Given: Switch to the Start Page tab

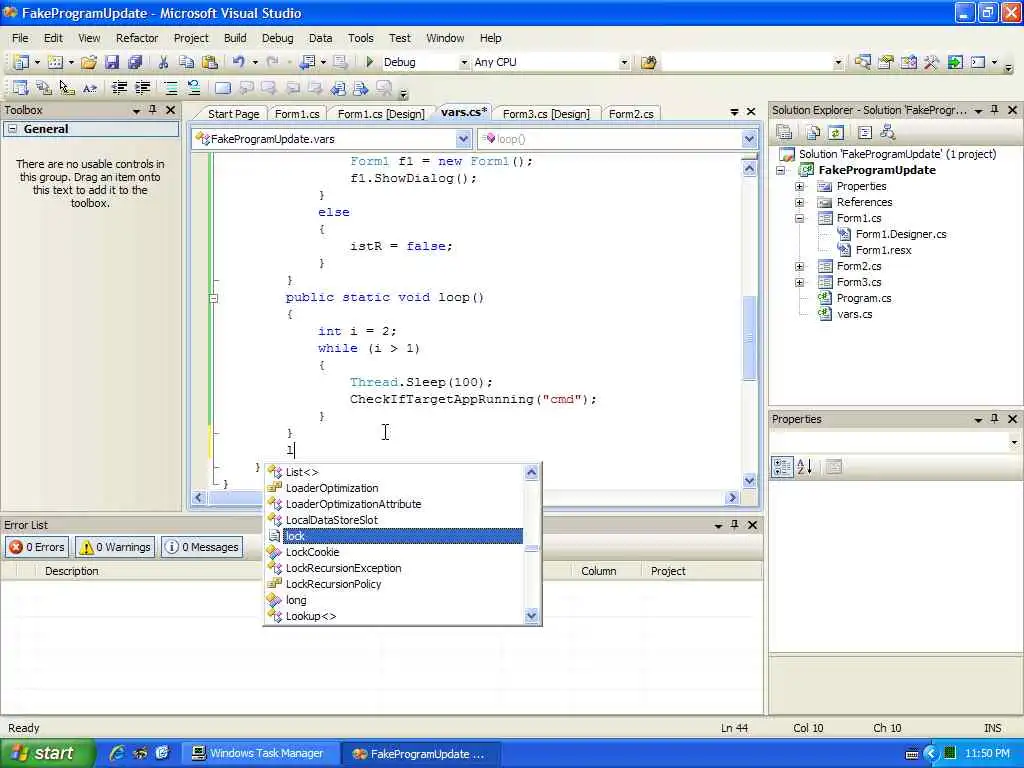Looking at the screenshot, I should (233, 114).
